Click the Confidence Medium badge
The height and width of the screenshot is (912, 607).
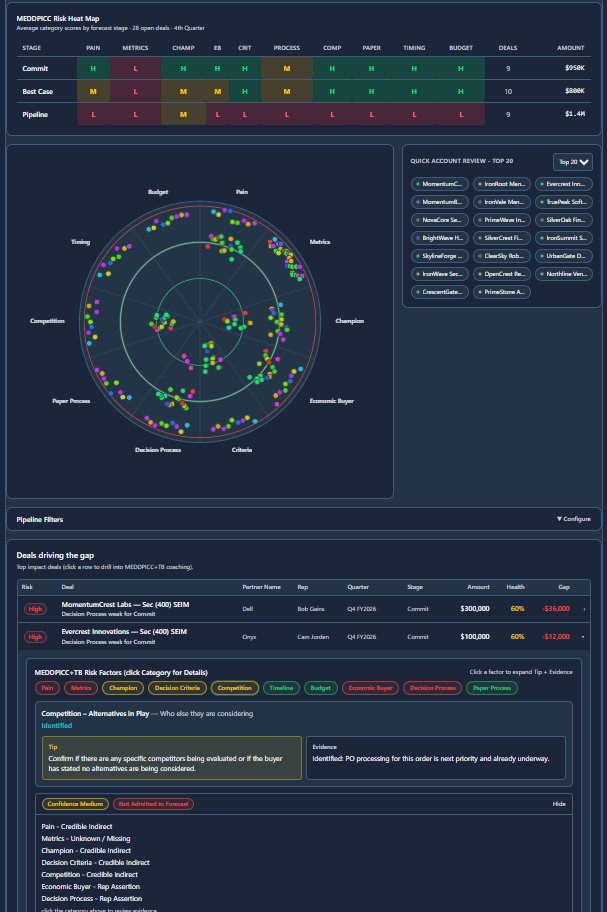[x=74, y=803]
